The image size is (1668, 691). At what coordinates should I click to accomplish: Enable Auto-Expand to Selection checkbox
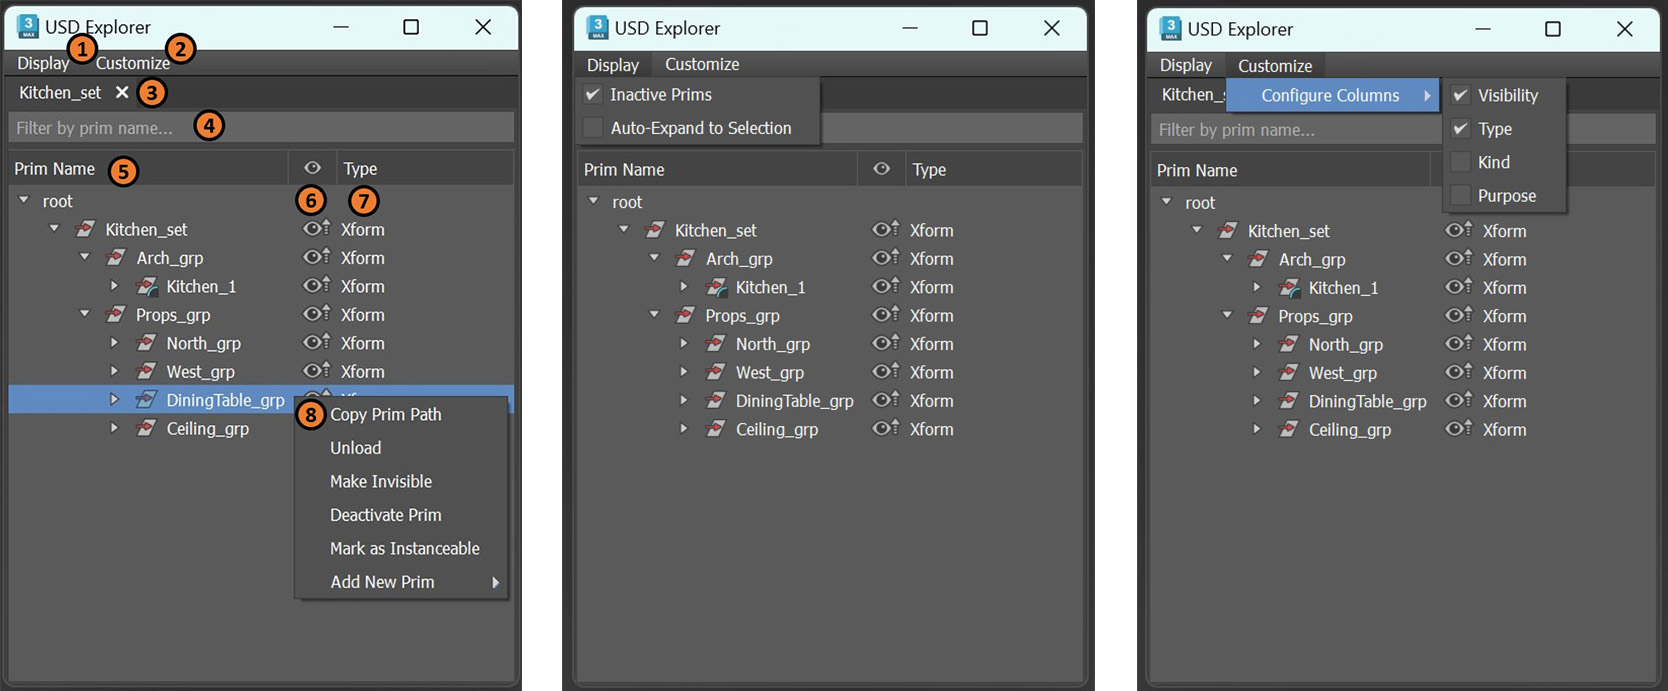[593, 128]
